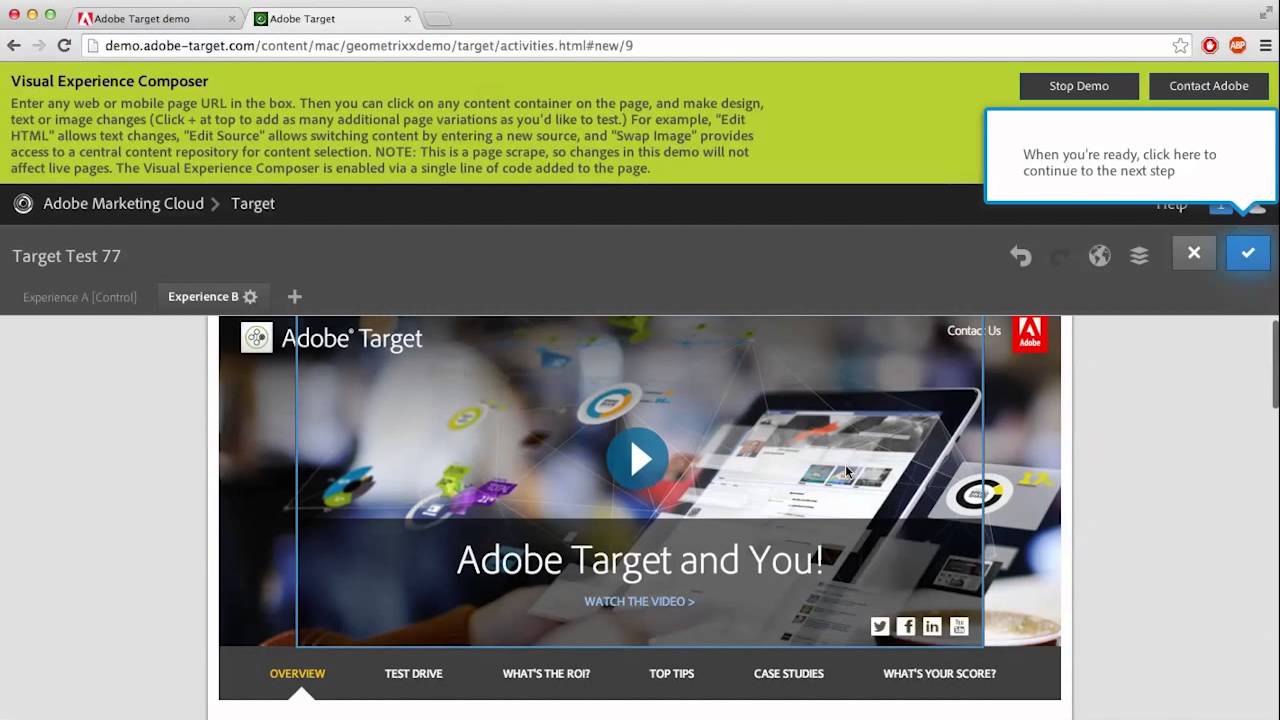1280x720 pixels.
Task: Click the redo arrow in Target toolbar
Action: [x=1060, y=256]
